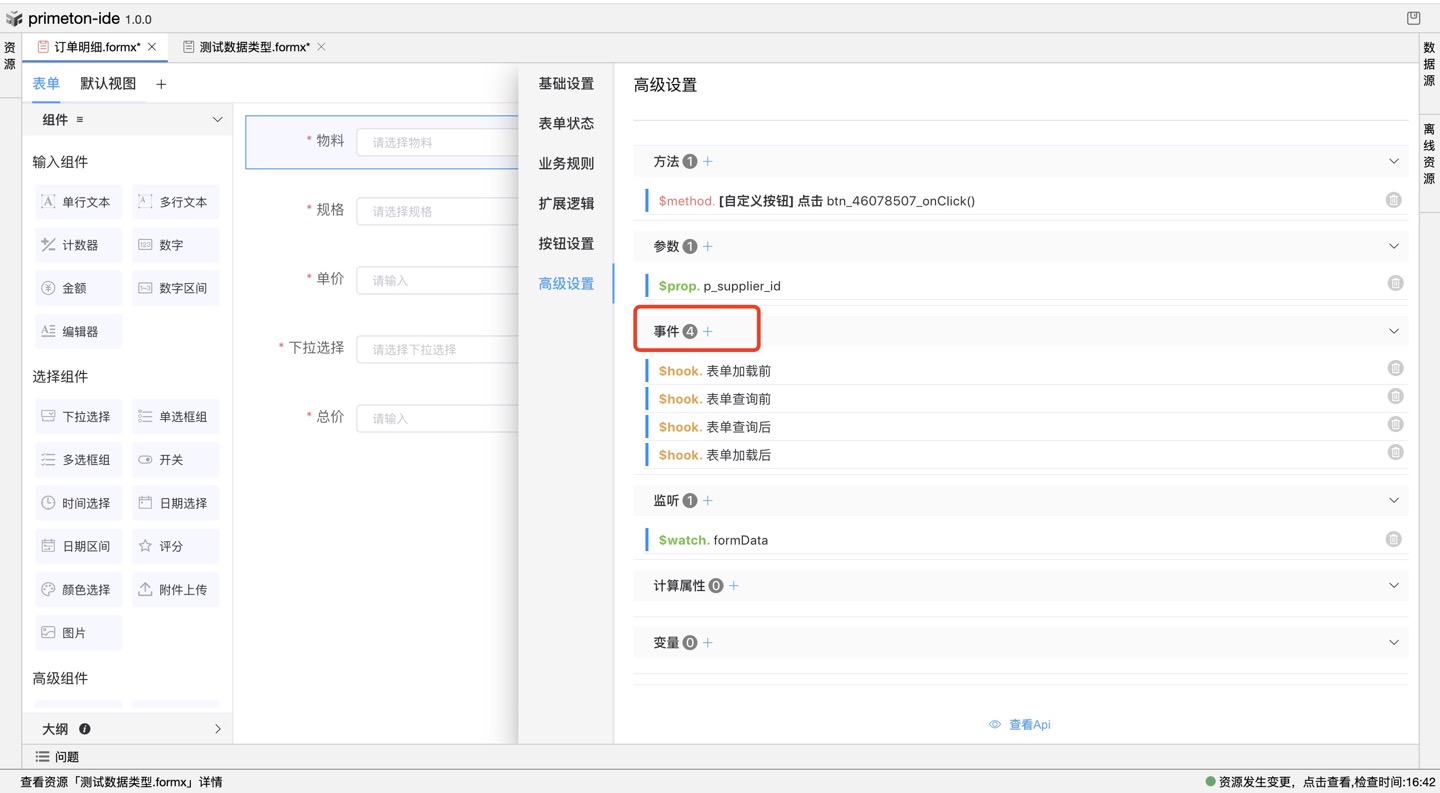Screen dimensions: 1440x793
Task: Delete the p_supplier_id parameter entry
Action: point(1395,284)
